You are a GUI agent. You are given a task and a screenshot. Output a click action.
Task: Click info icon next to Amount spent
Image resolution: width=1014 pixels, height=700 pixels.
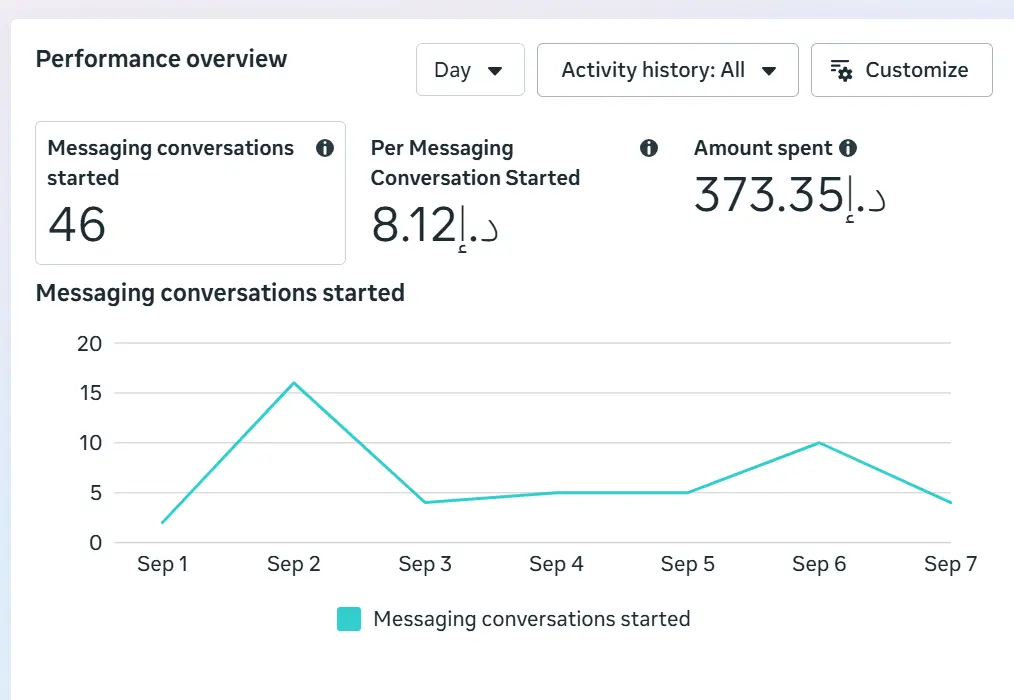[848, 148]
